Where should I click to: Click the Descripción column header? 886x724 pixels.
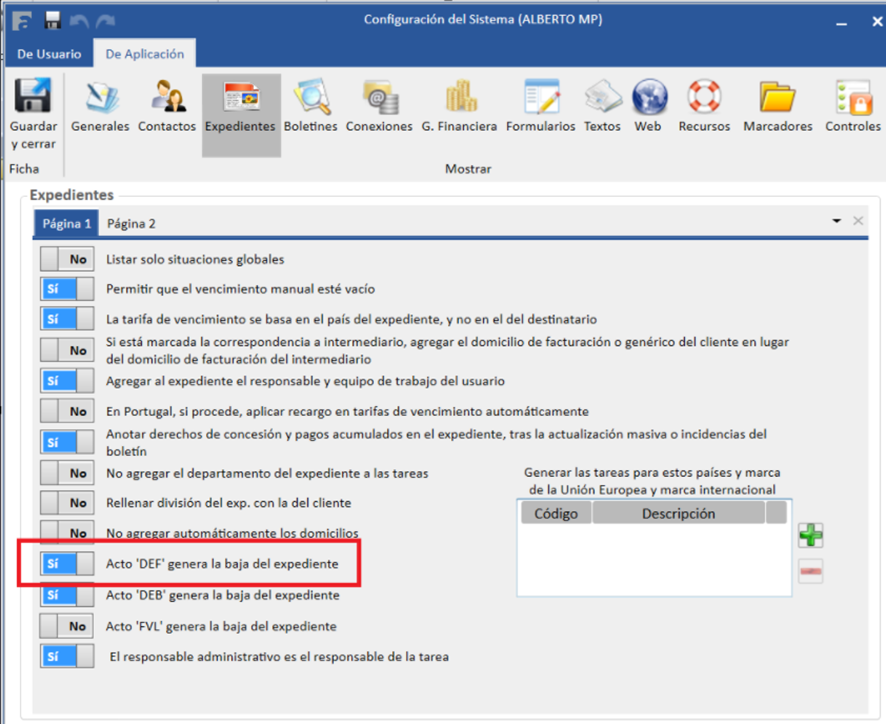coord(678,514)
